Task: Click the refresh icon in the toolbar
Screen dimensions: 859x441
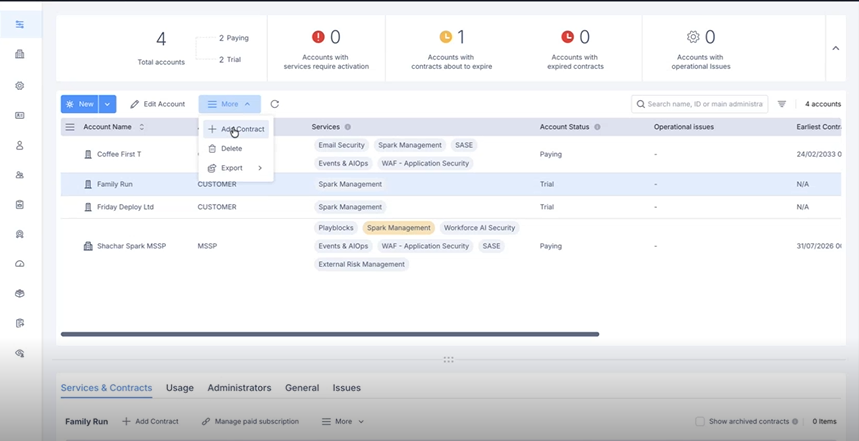Action: [x=274, y=104]
